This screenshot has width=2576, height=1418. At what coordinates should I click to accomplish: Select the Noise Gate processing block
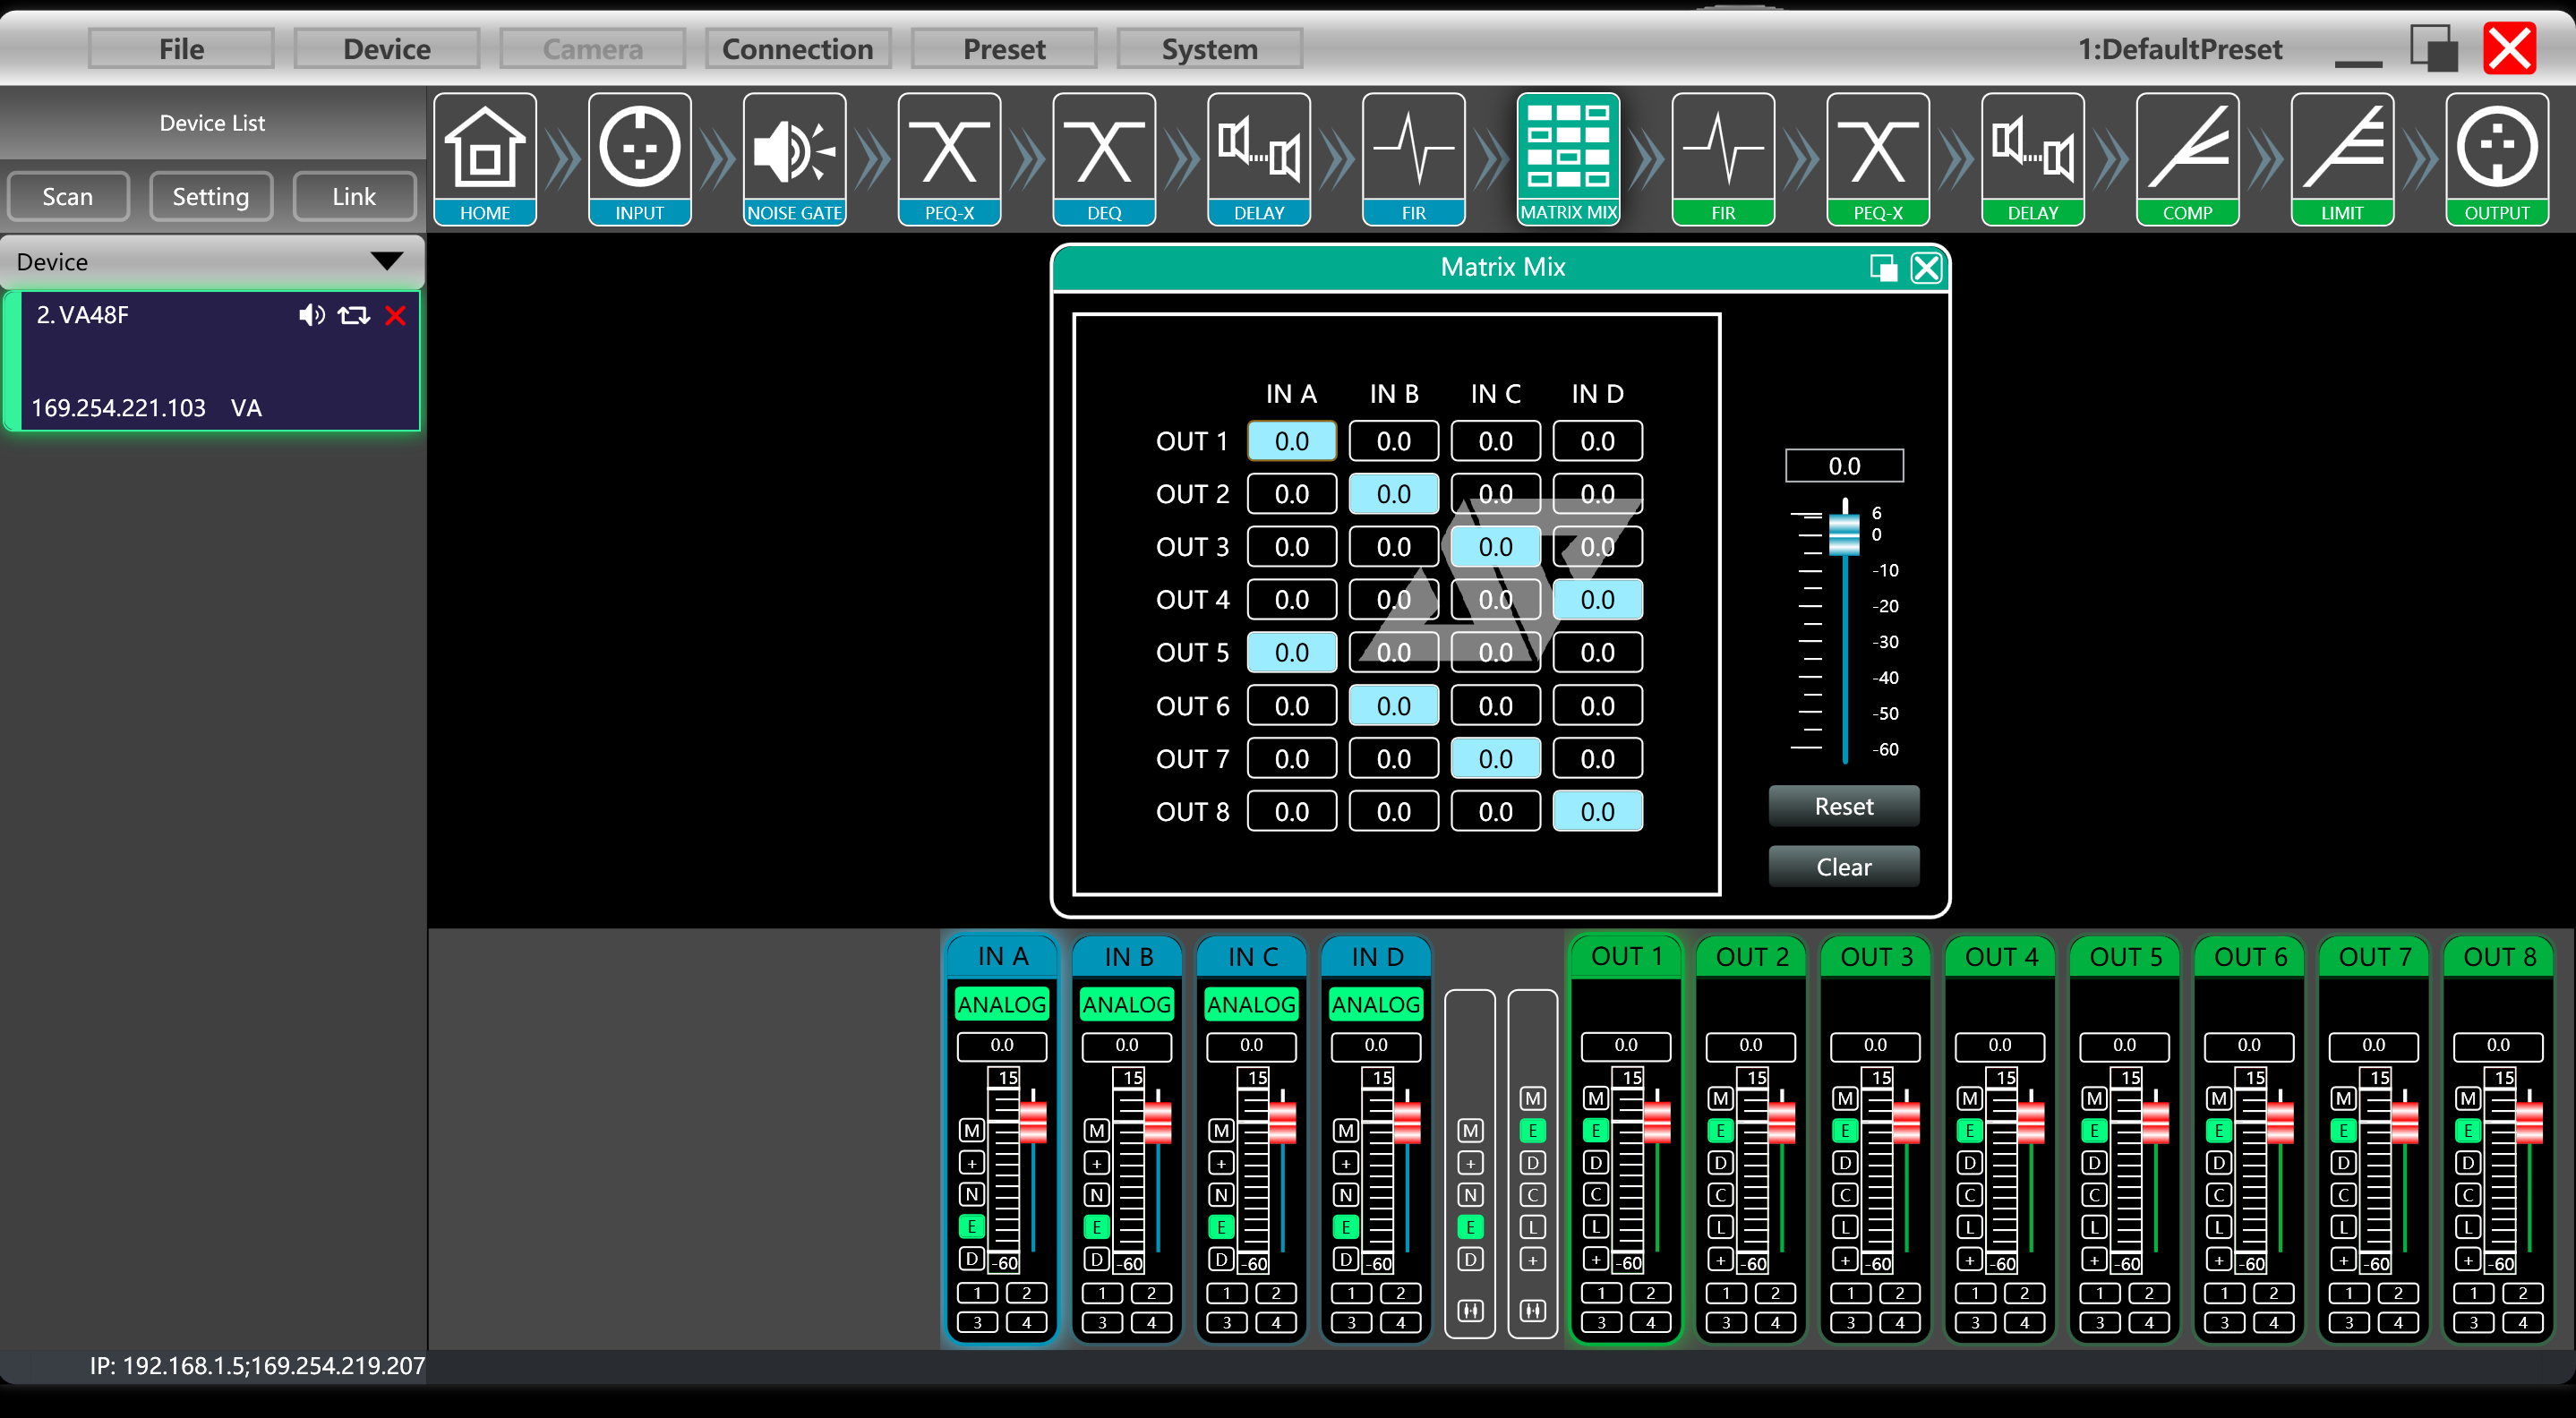tap(794, 158)
